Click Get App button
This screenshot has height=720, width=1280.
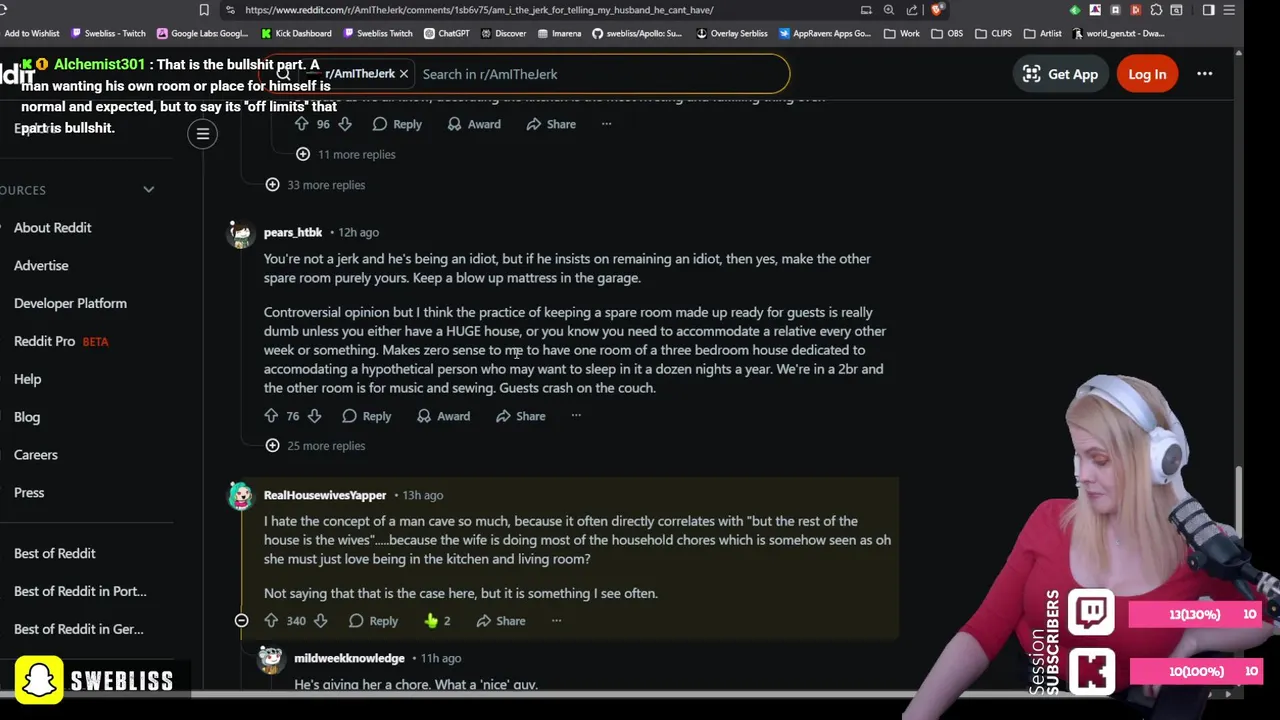point(1060,74)
